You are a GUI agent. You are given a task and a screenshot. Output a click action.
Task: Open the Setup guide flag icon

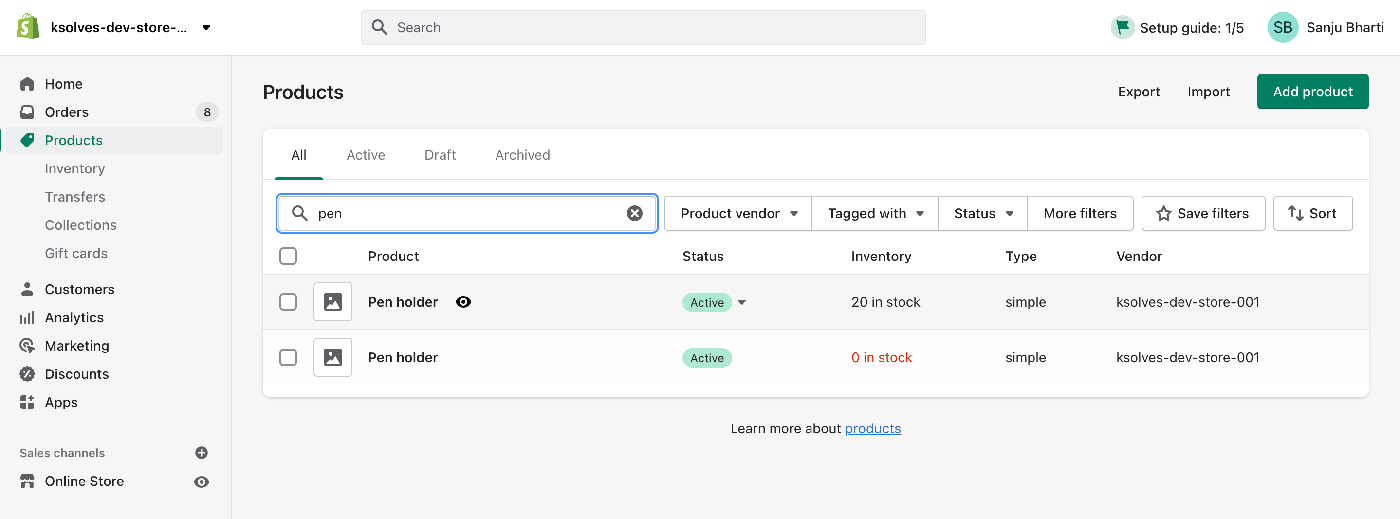pyautogui.click(x=1122, y=27)
